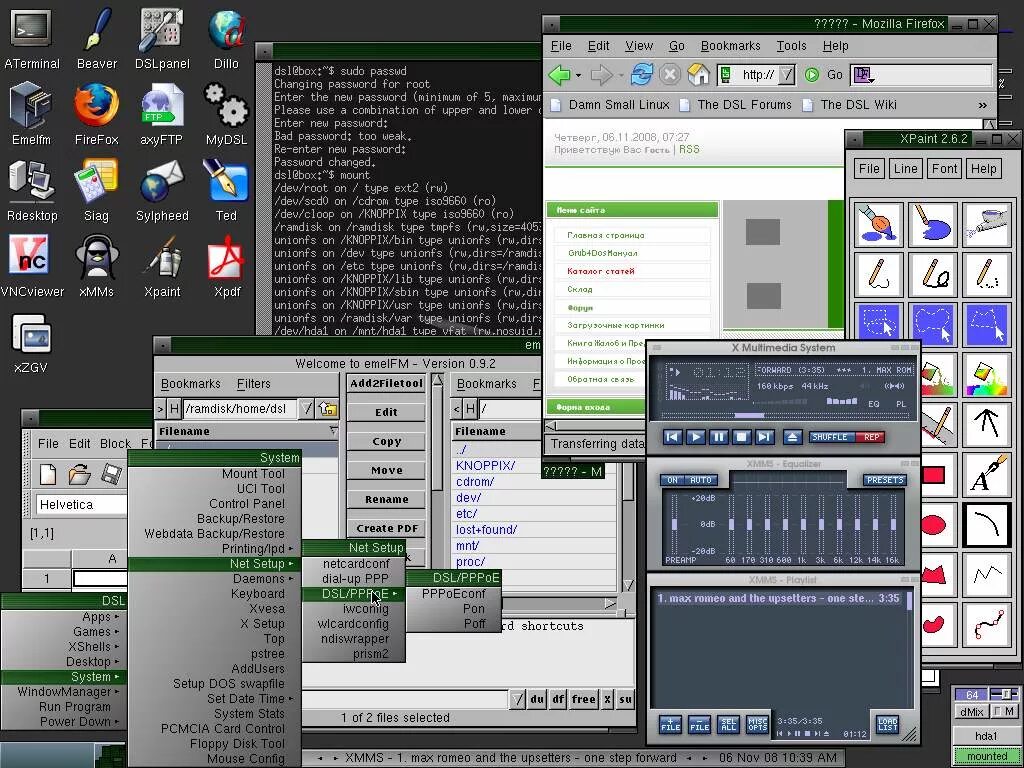
Task: Select XPaint rectangular selection tool
Action: coord(878,323)
